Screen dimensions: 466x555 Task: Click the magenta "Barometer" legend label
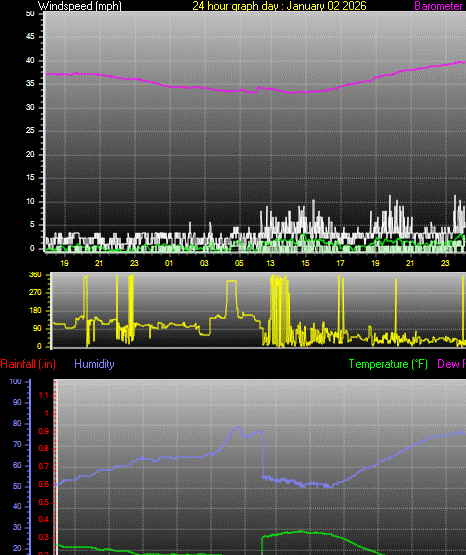coord(438,6)
